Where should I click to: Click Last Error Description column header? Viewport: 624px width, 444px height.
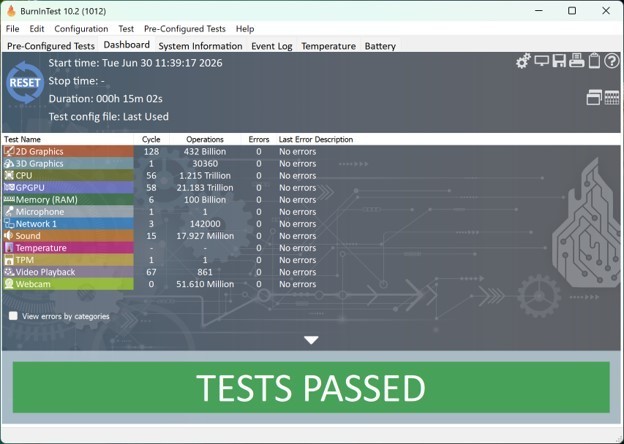click(x=316, y=139)
